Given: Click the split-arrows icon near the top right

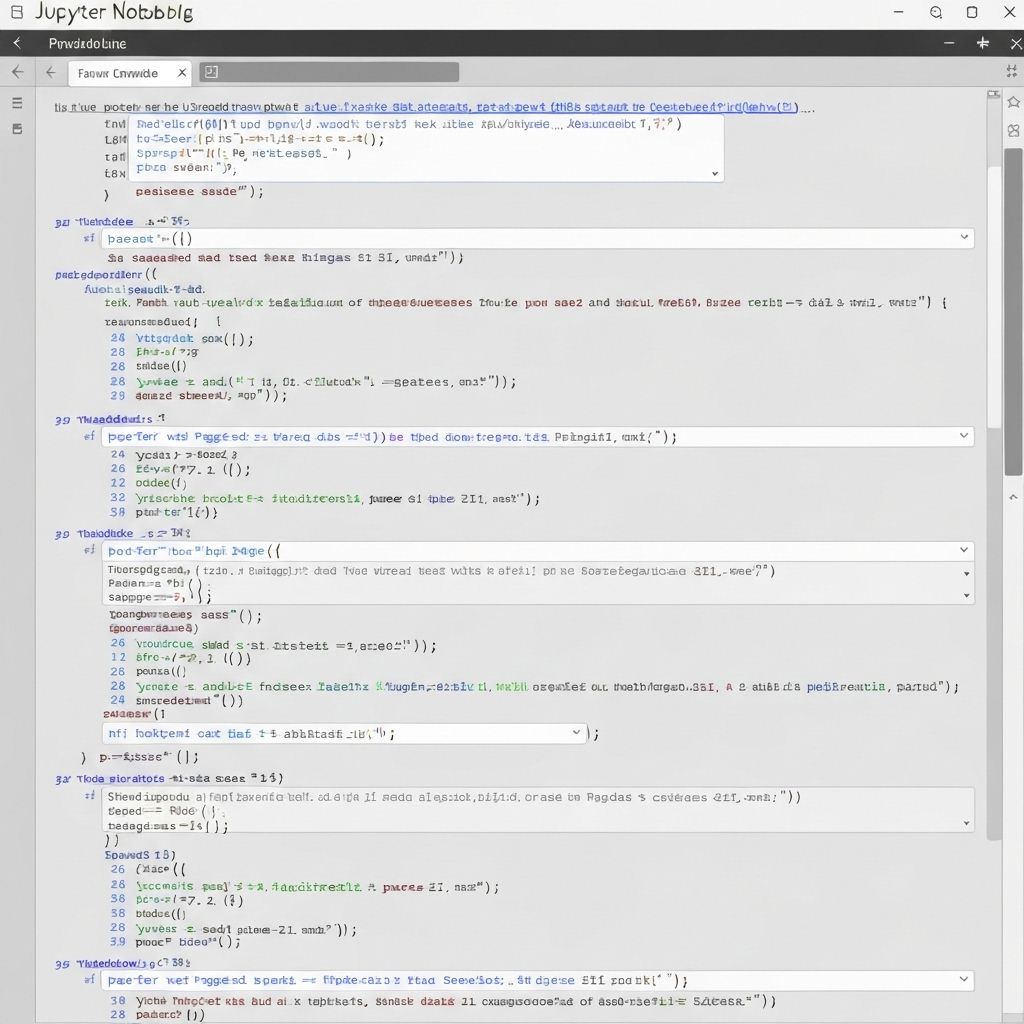Looking at the screenshot, I should click(1013, 72).
